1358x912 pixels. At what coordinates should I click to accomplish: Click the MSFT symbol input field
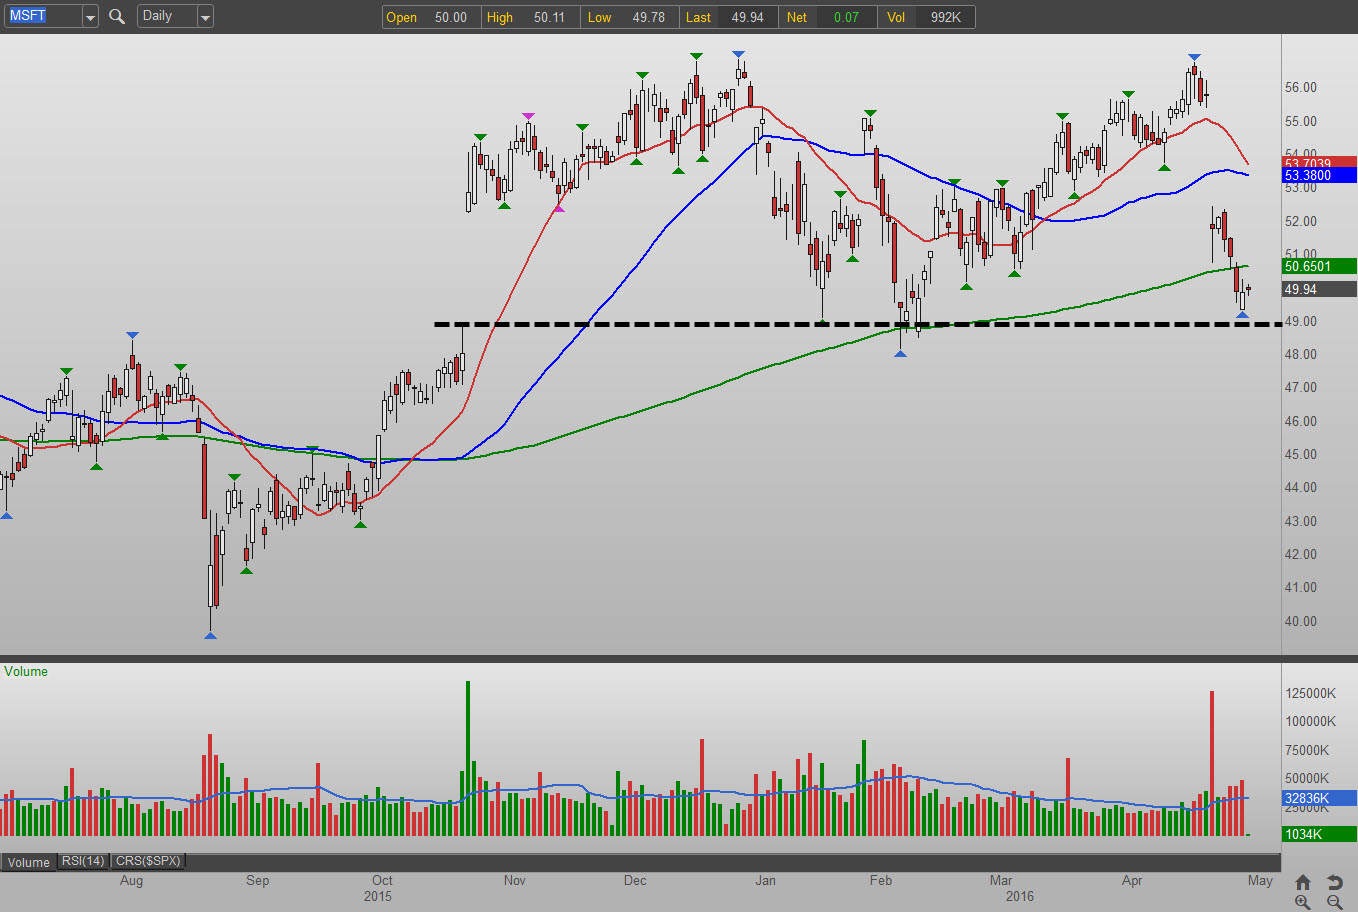tap(42, 16)
